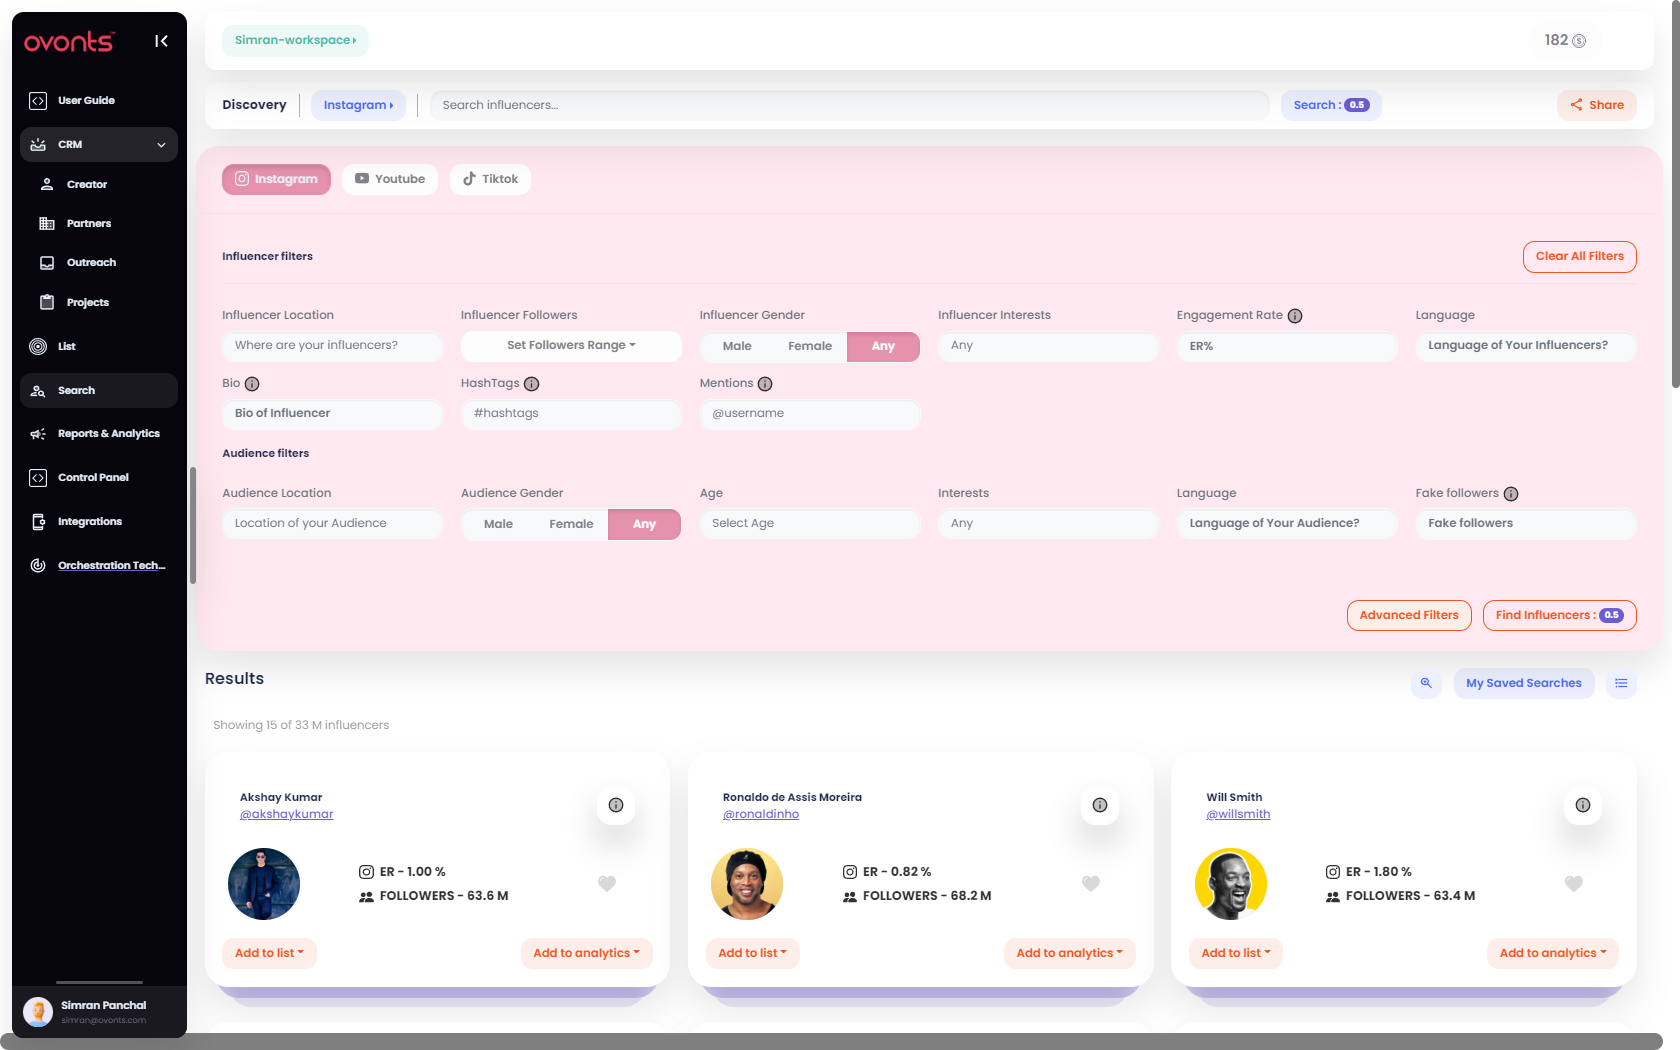The height and width of the screenshot is (1050, 1680).
Task: Switch to the Tiktok platform tab
Action: click(x=489, y=178)
